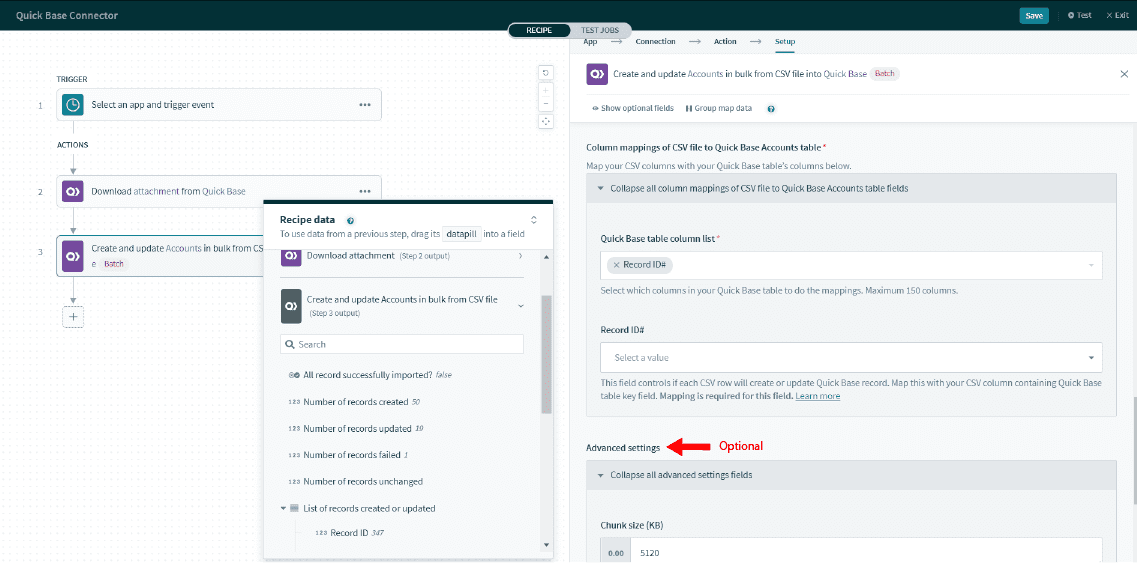Click the Save button
Viewport: 1137px width, 563px height.
pos(1033,15)
